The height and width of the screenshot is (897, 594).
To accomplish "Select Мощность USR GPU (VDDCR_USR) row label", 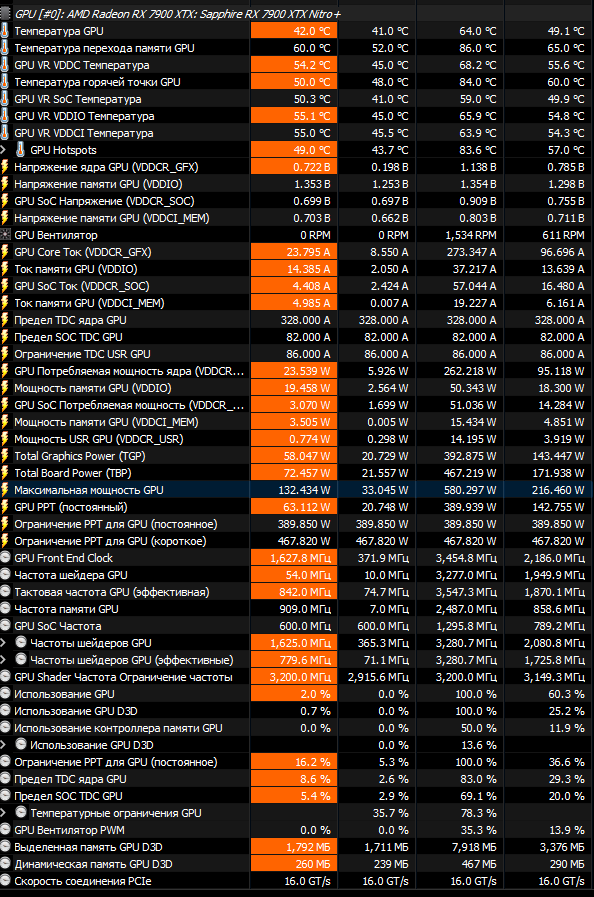I will [x=98, y=439].
